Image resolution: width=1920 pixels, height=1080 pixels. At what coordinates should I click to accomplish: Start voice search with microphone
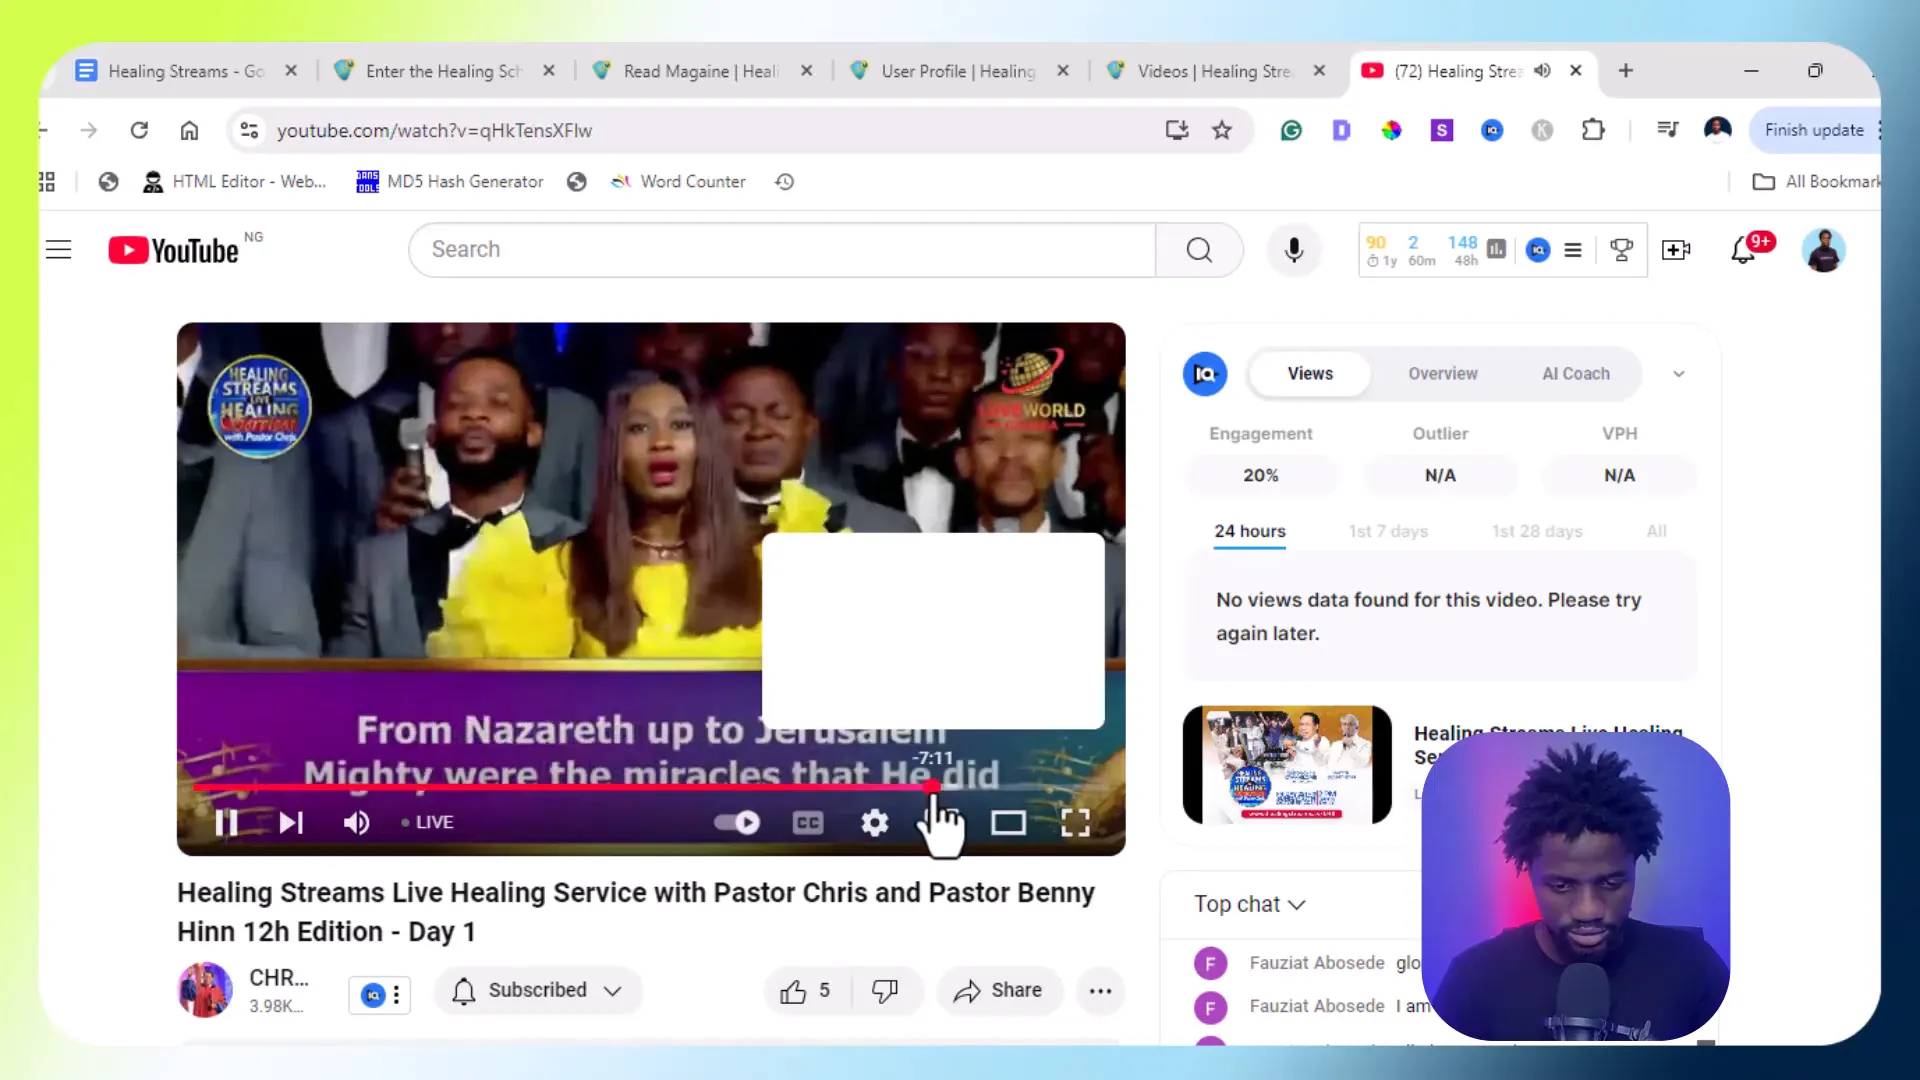tap(1294, 250)
